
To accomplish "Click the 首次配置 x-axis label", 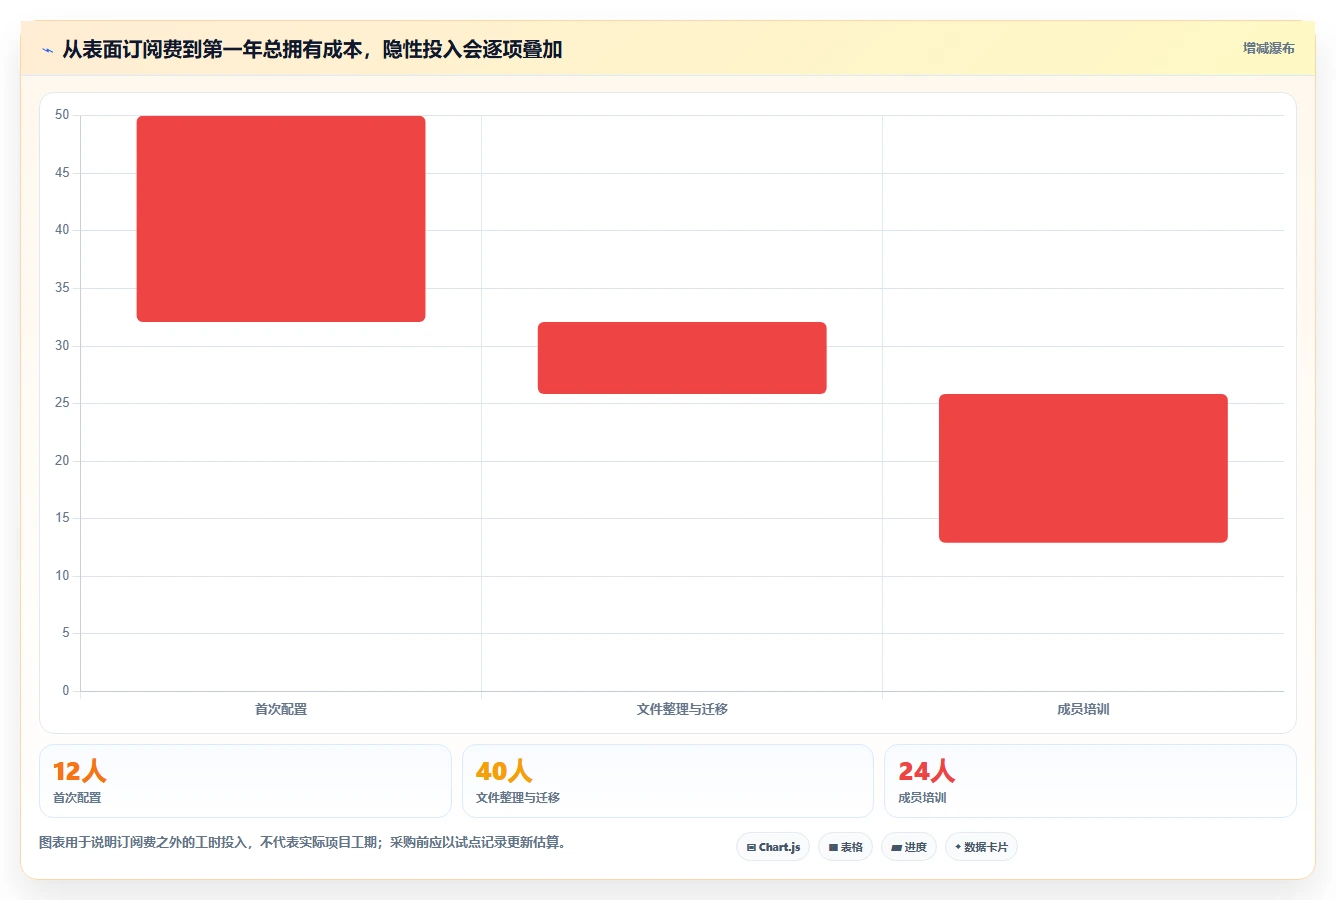I will click(281, 709).
